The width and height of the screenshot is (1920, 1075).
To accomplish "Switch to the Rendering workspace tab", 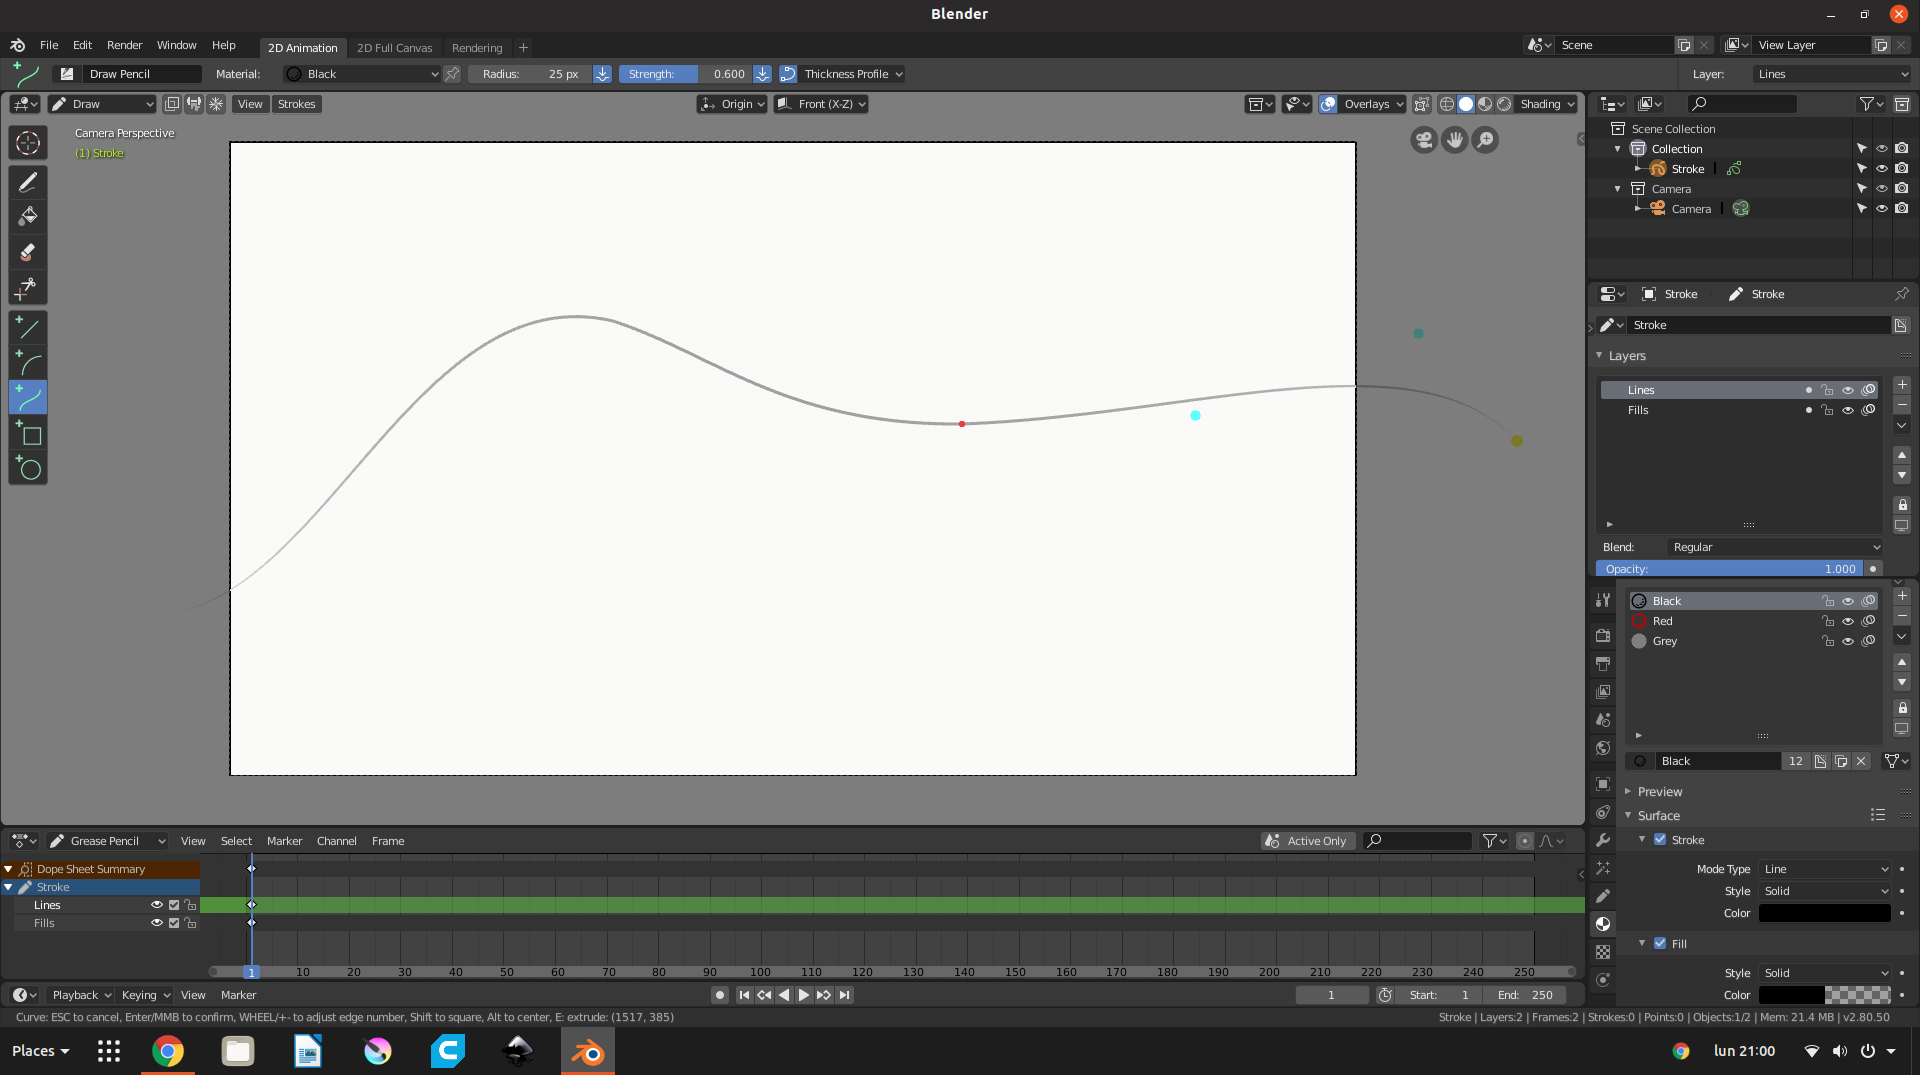I will pos(477,48).
